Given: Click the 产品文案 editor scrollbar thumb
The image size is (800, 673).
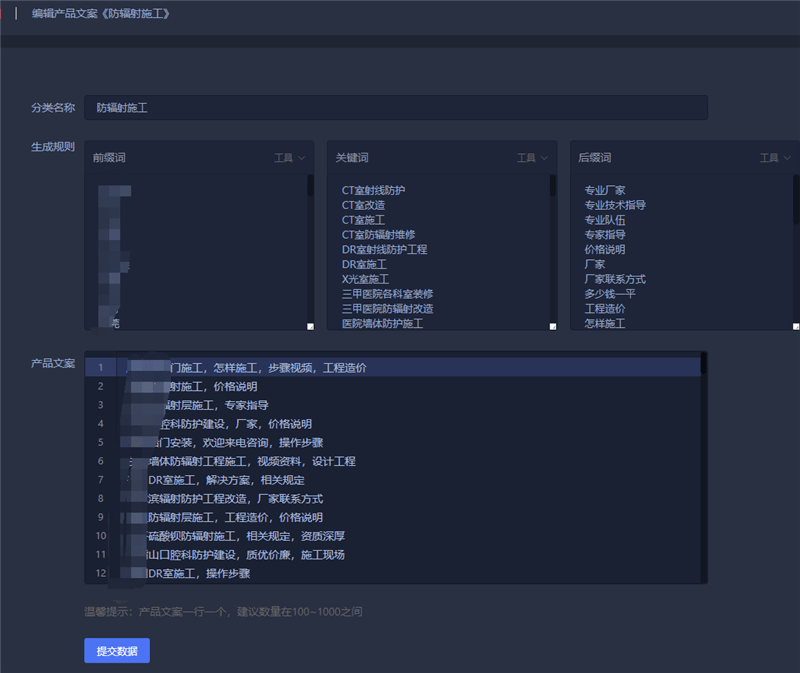Looking at the screenshot, I should pos(704,363).
